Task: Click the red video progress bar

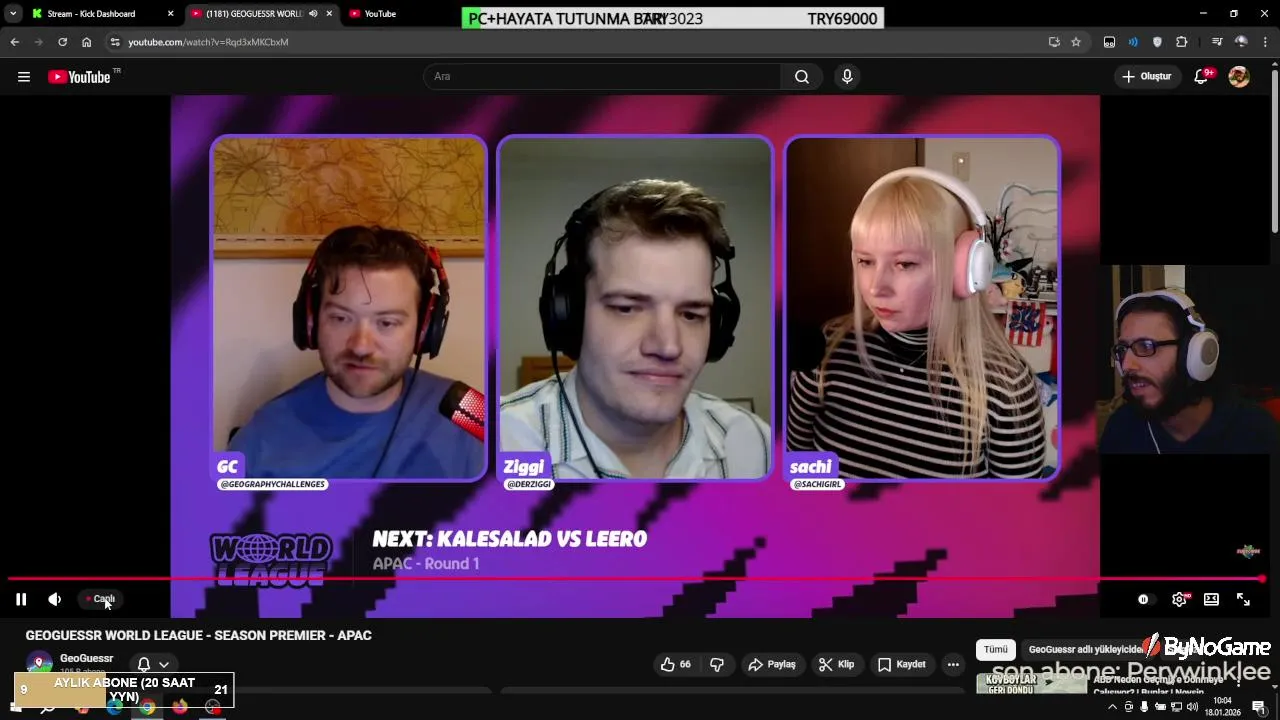Action: click(636, 579)
